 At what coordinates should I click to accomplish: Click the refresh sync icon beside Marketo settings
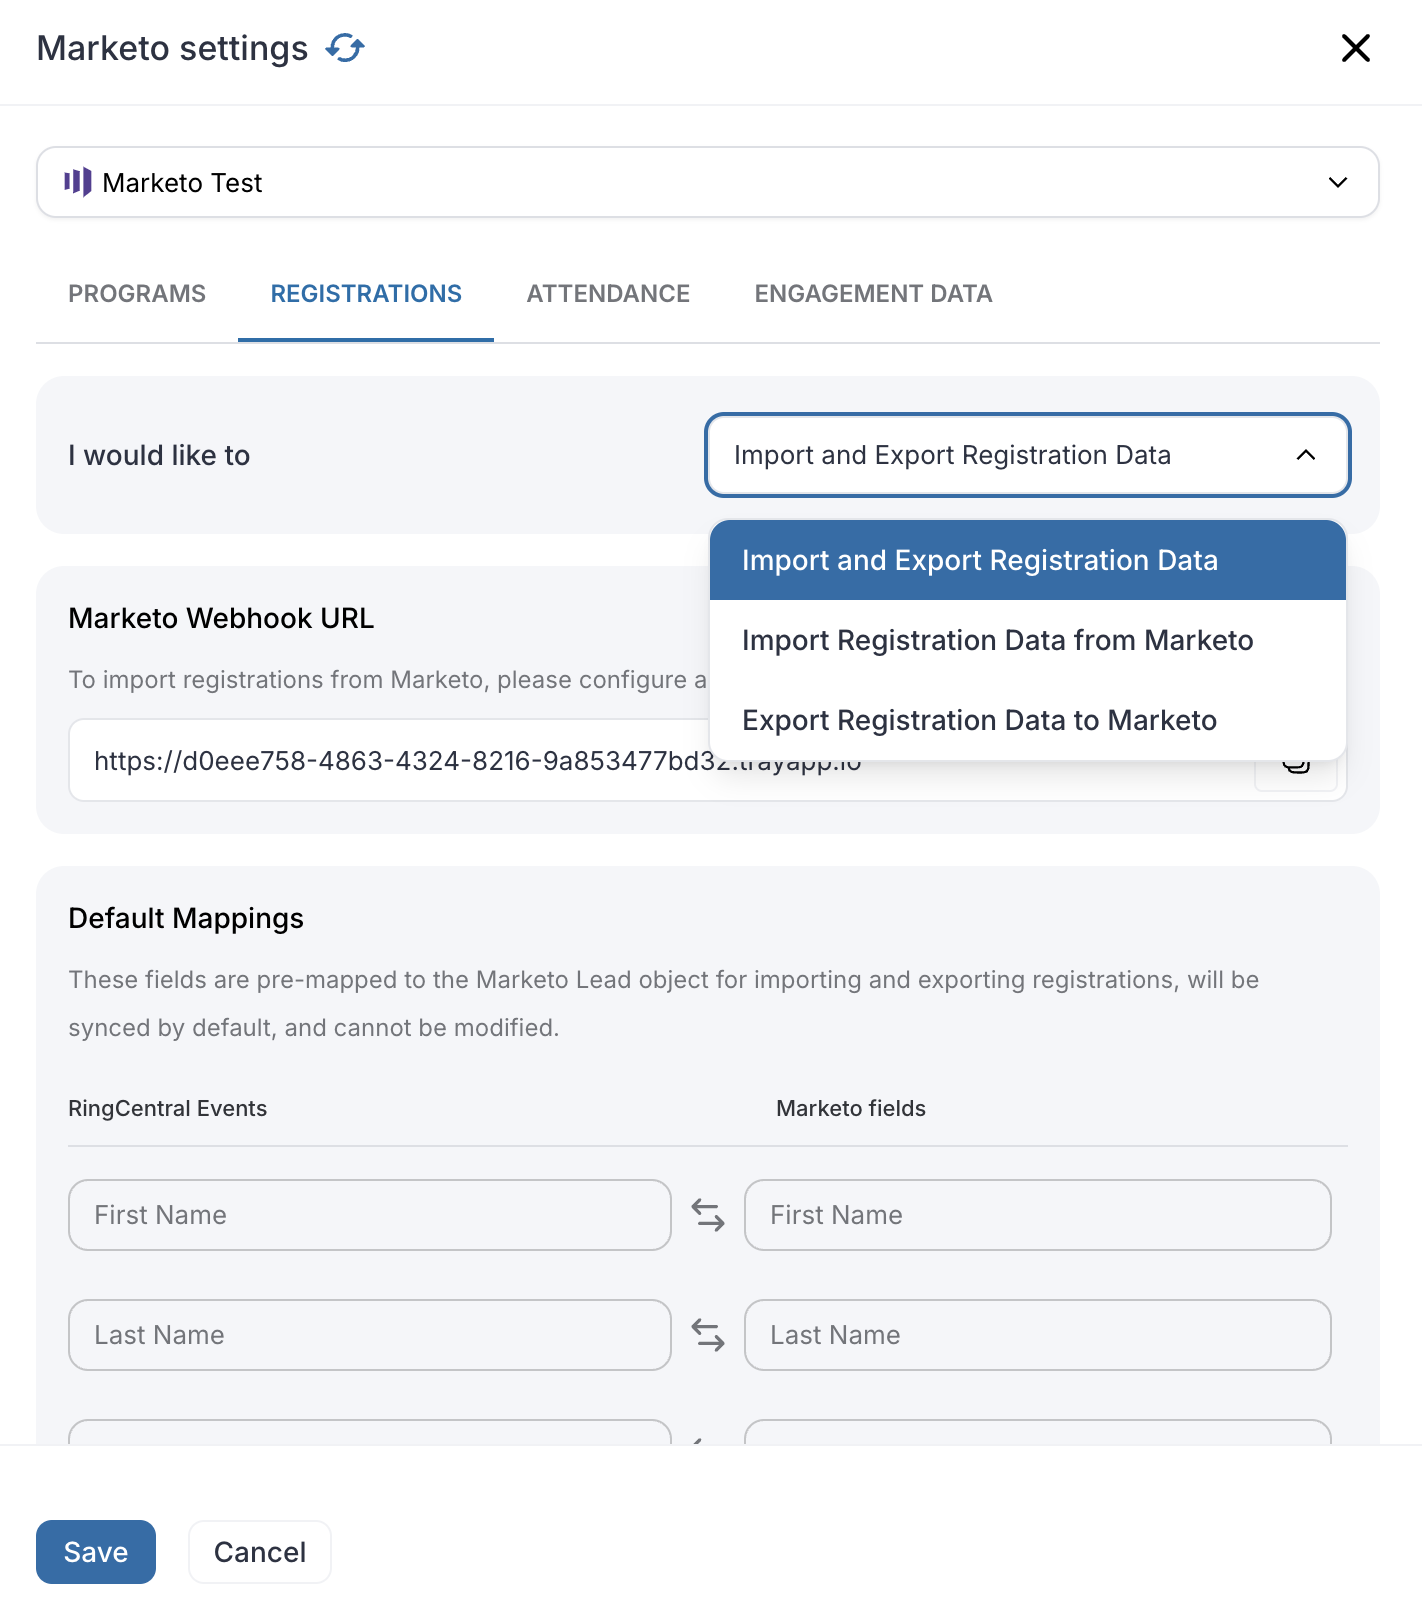pos(345,48)
